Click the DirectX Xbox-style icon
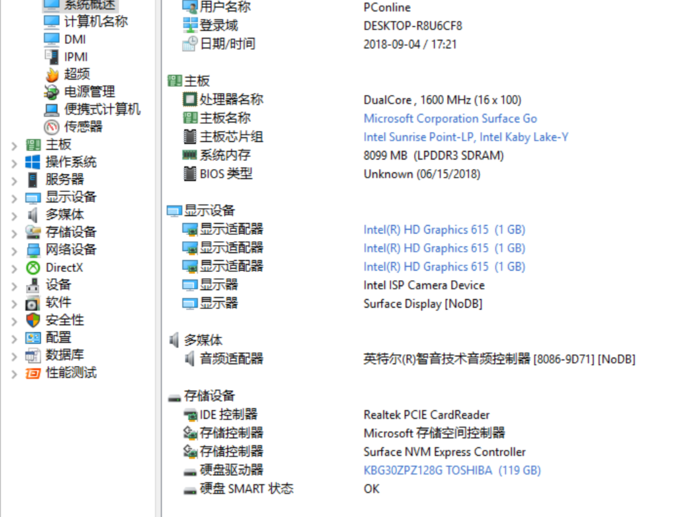 pos(33,267)
